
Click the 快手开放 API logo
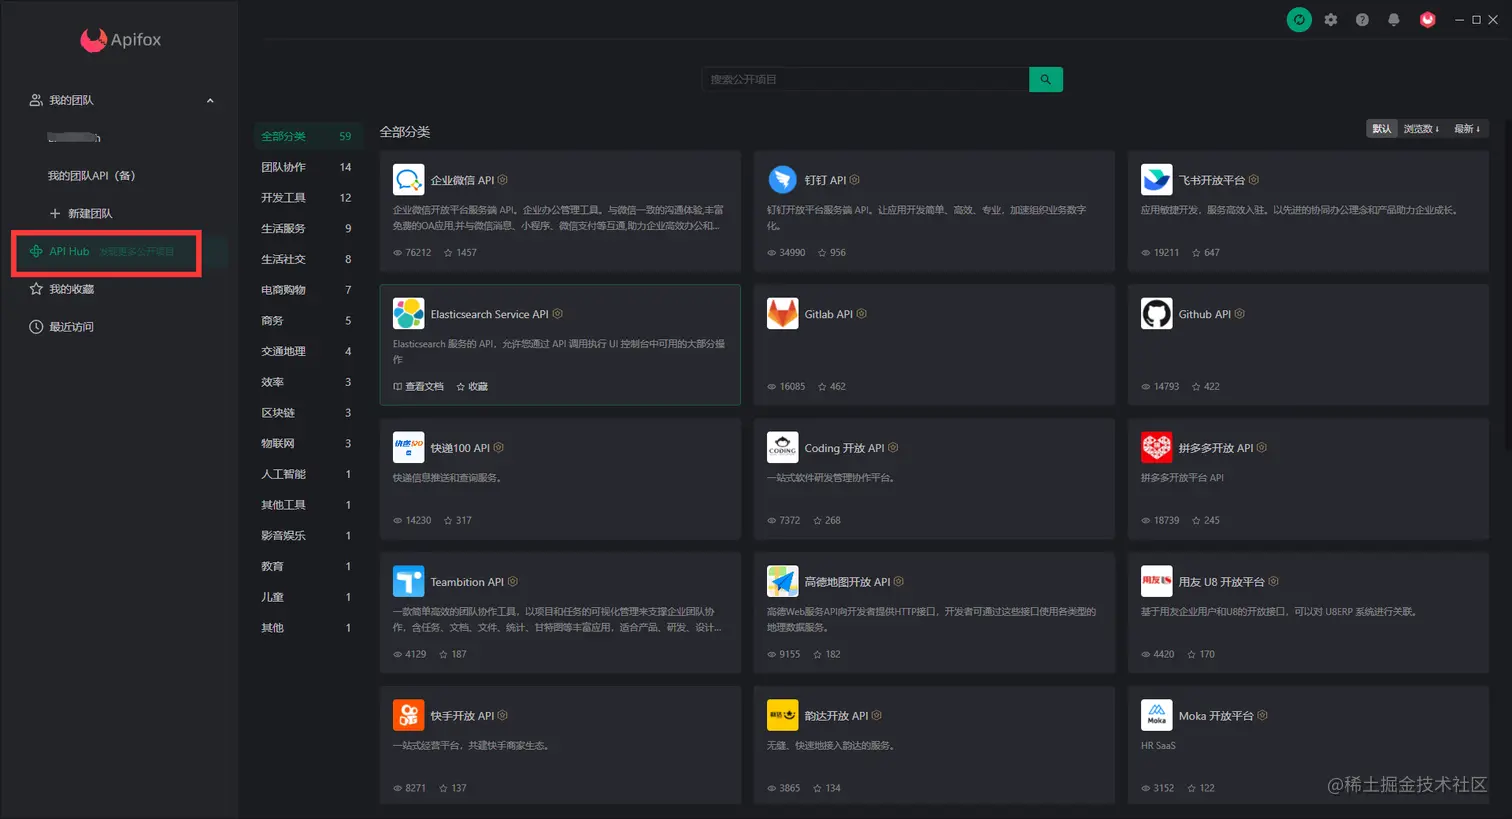pyautogui.click(x=409, y=716)
